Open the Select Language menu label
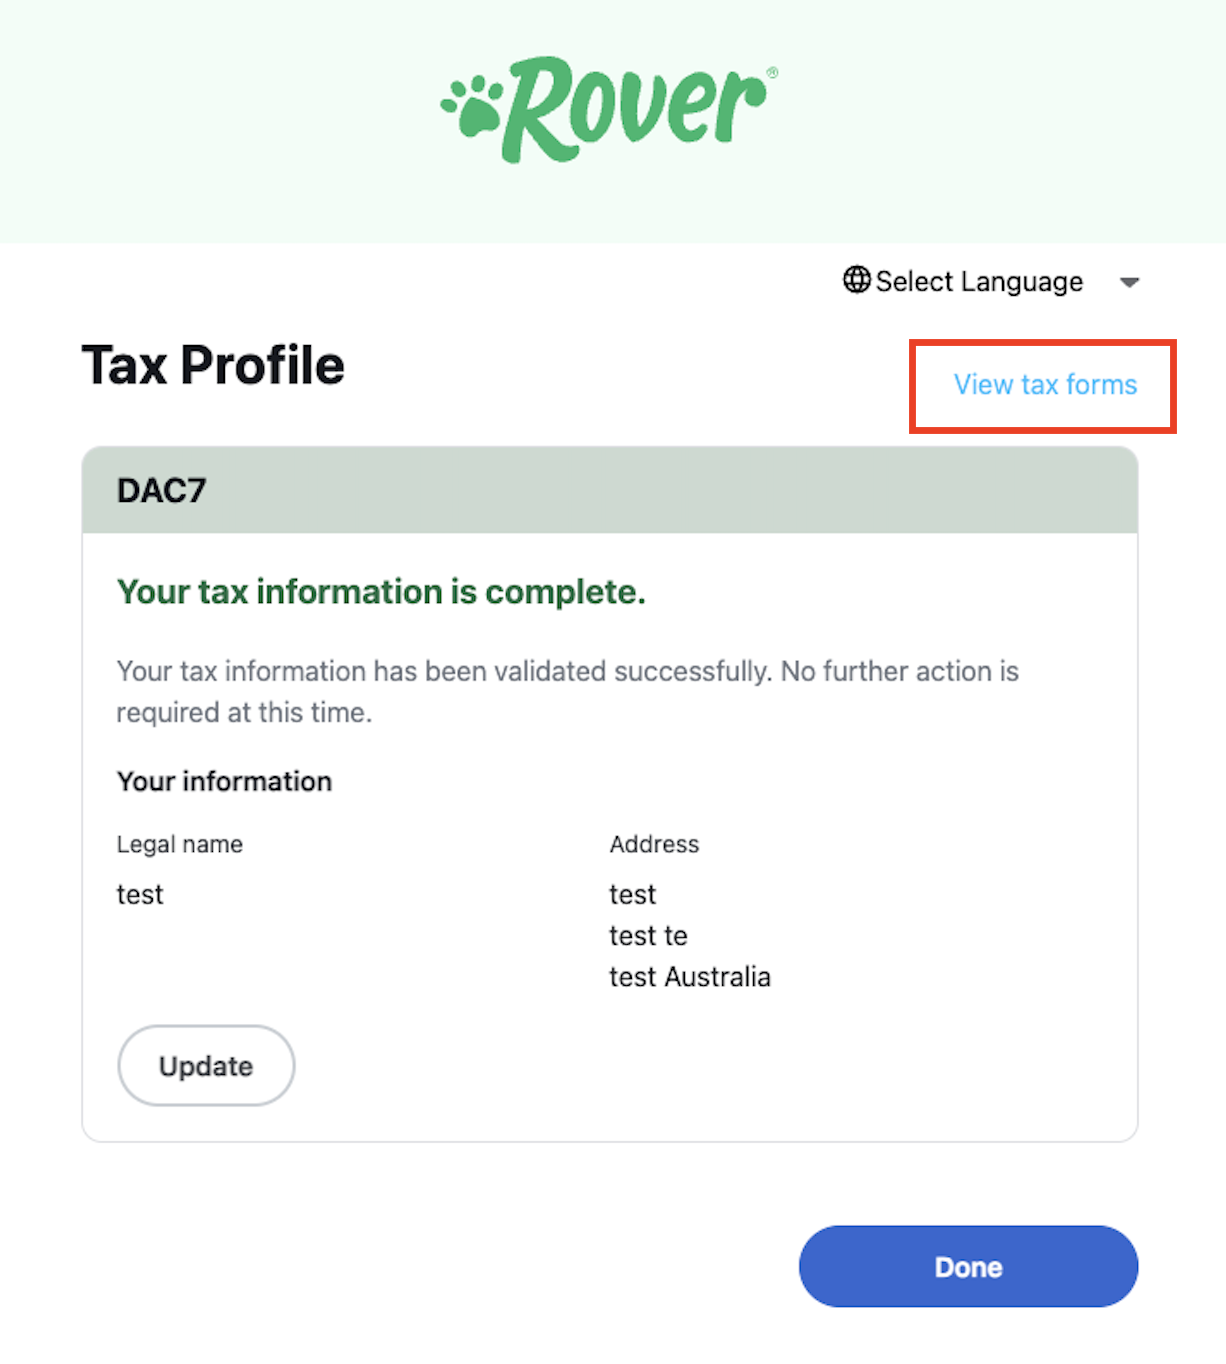 pyautogui.click(x=978, y=282)
